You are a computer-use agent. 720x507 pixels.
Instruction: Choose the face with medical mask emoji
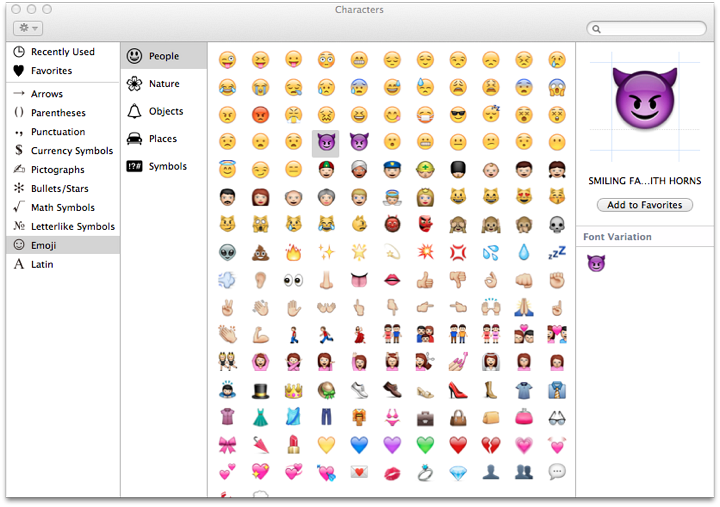point(425,115)
